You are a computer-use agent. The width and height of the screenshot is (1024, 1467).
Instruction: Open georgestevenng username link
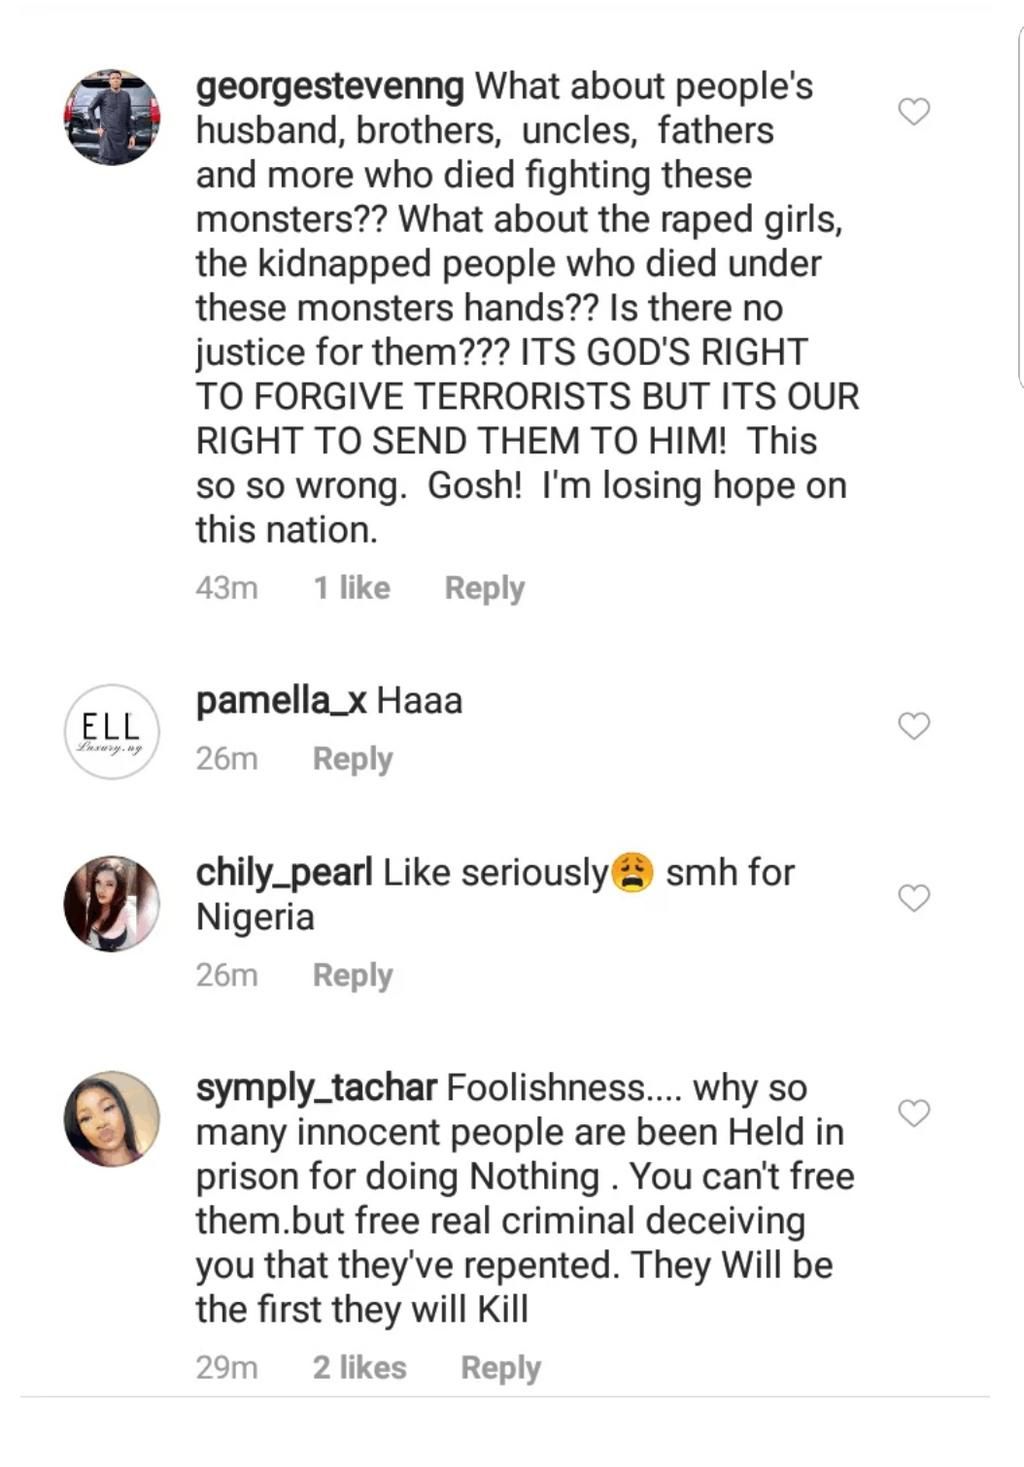[x=330, y=87]
